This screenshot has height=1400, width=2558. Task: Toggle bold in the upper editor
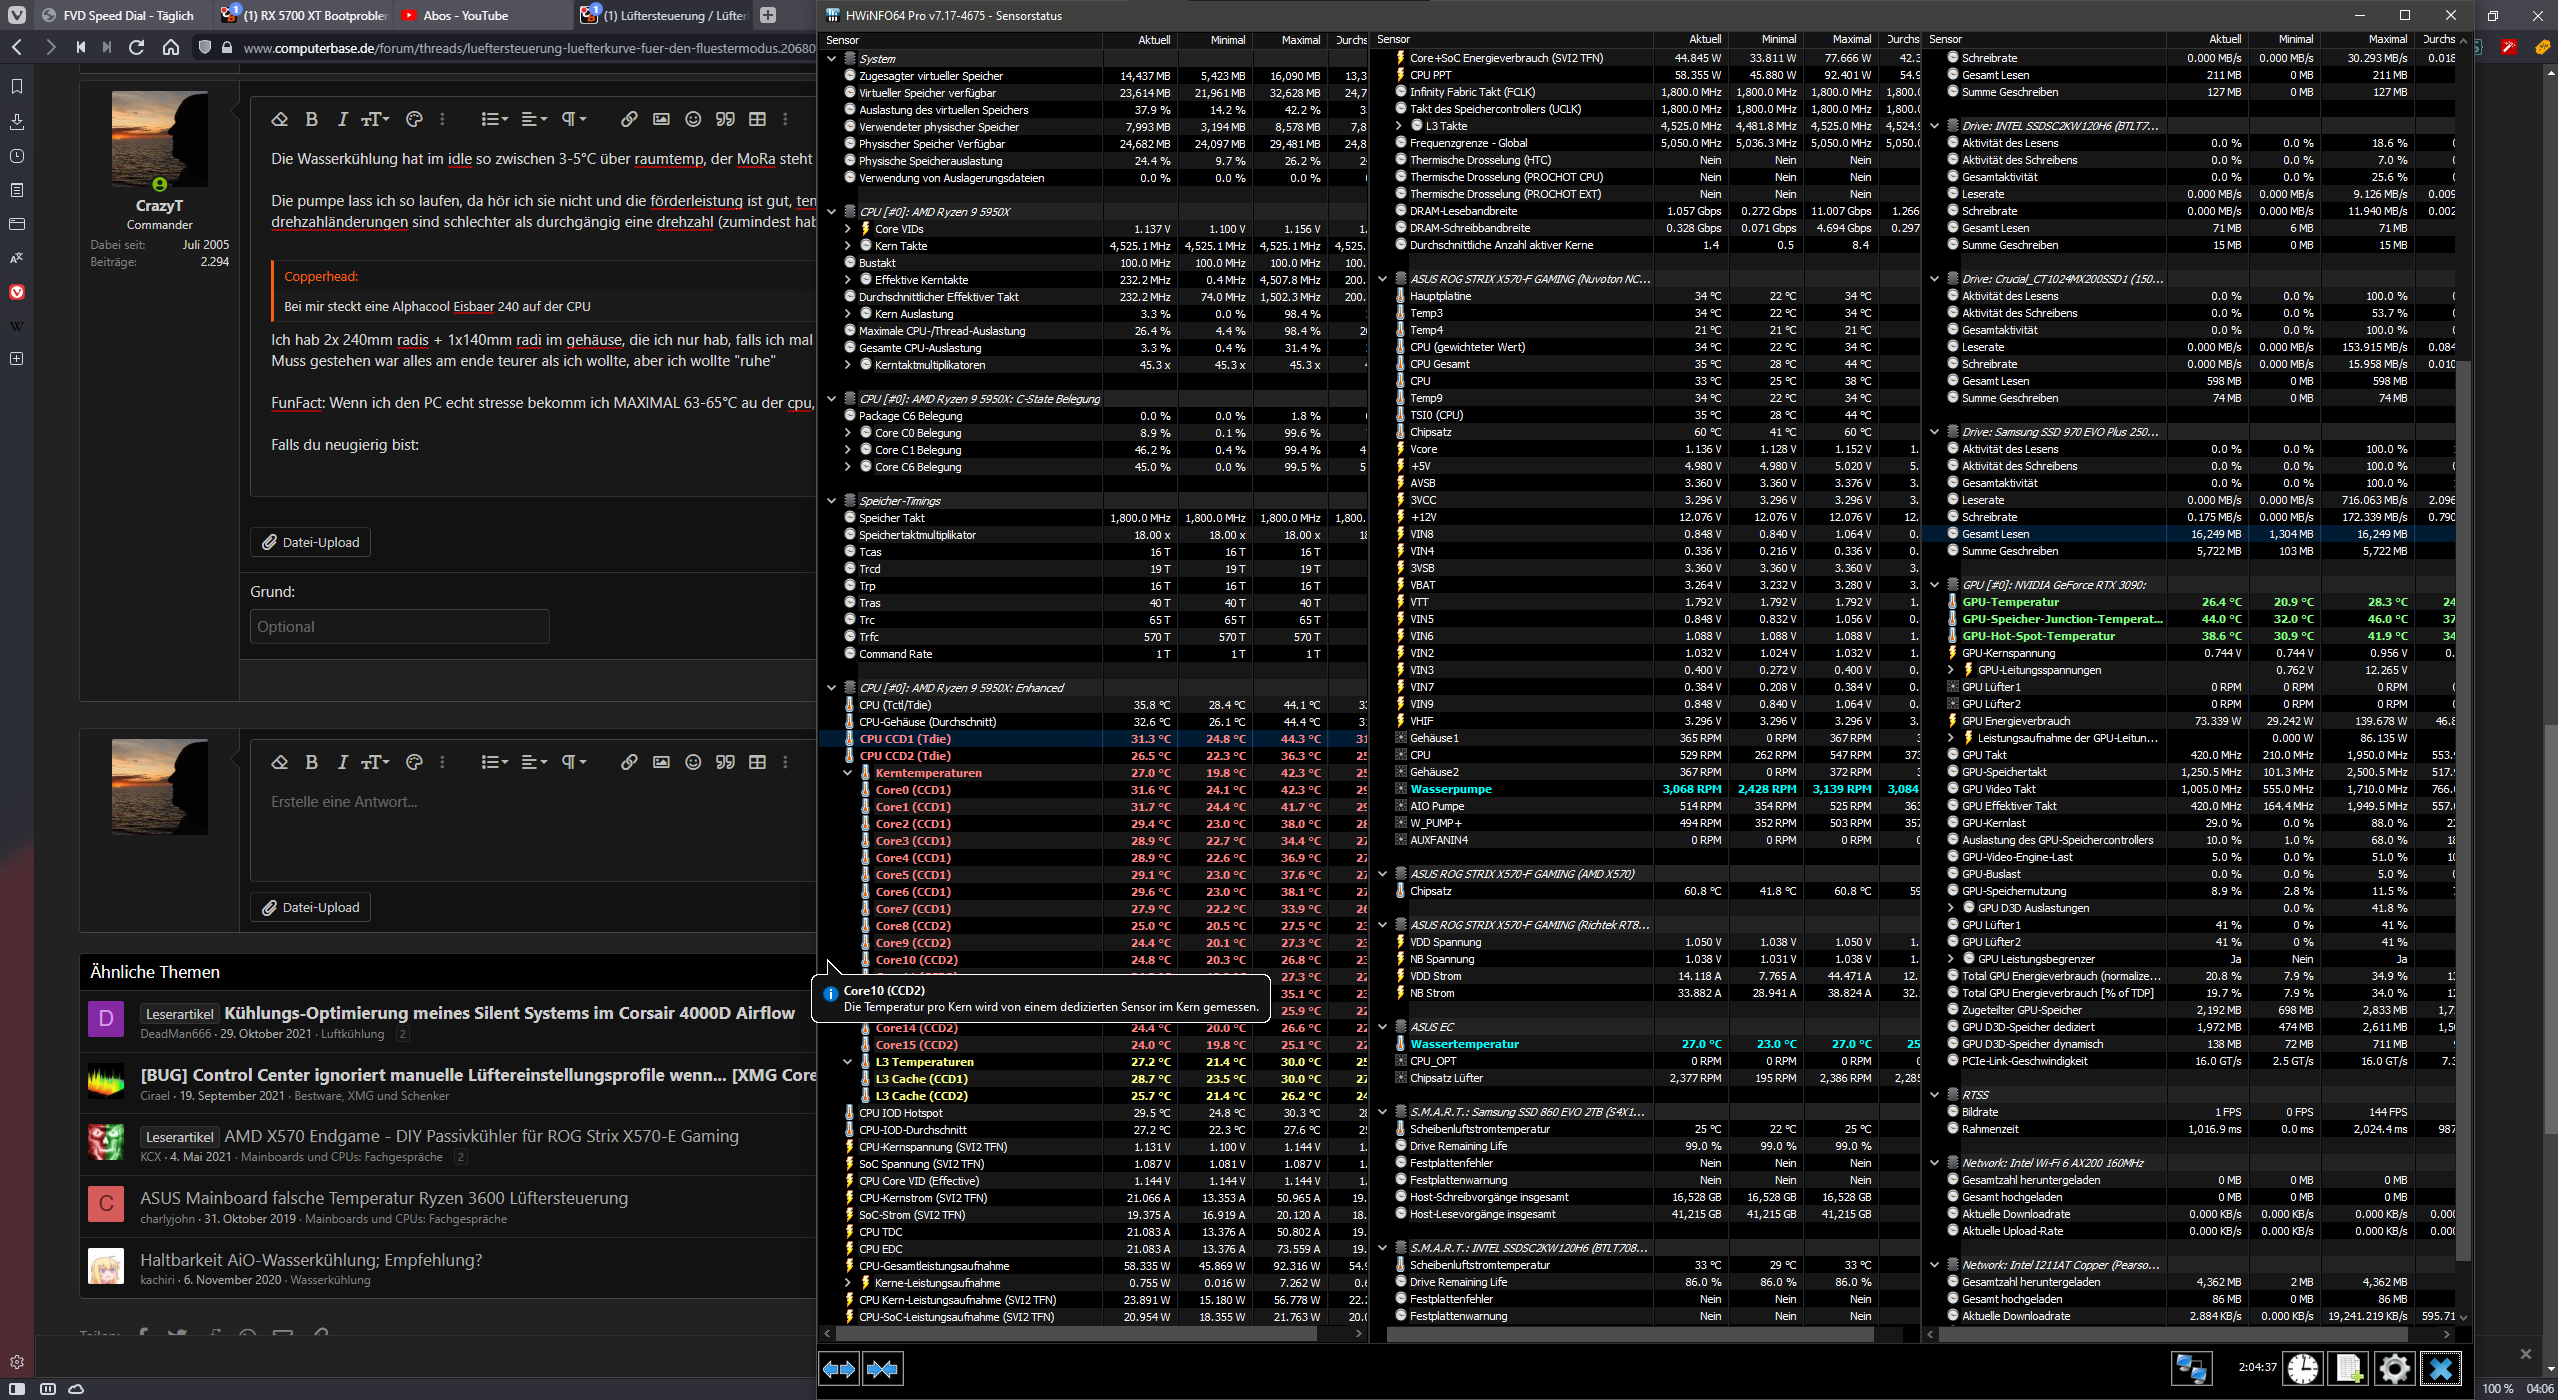tap(311, 119)
